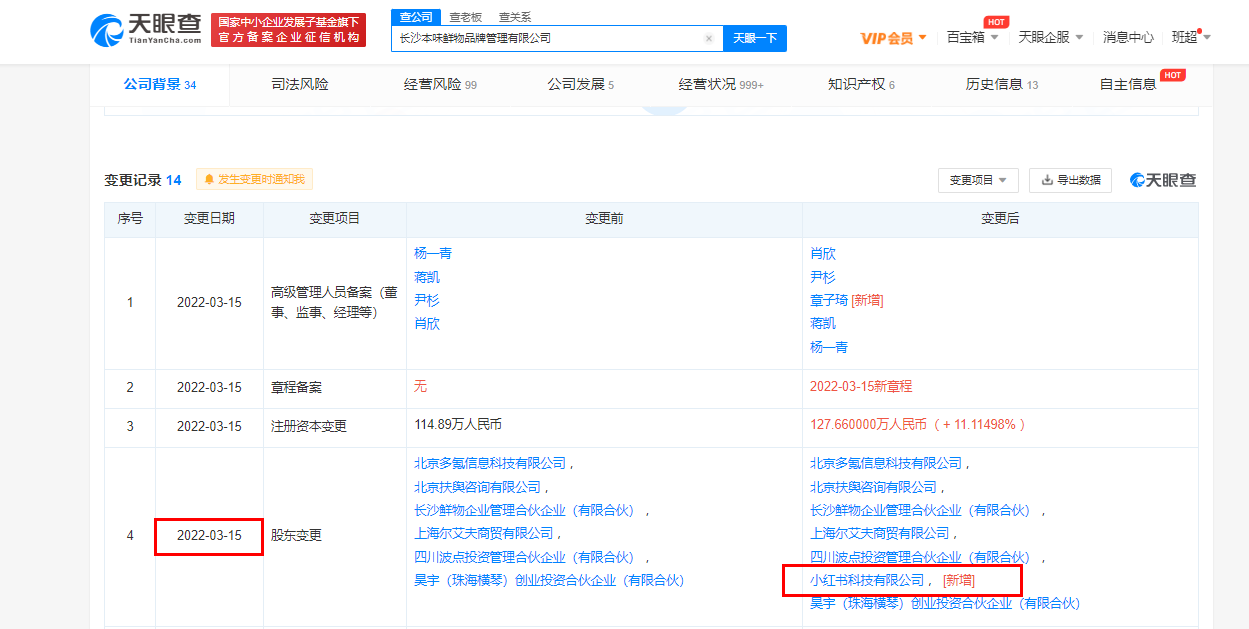The width and height of the screenshot is (1249, 629).
Task: Expand the 天眼企服 menu
Action: click(1051, 37)
